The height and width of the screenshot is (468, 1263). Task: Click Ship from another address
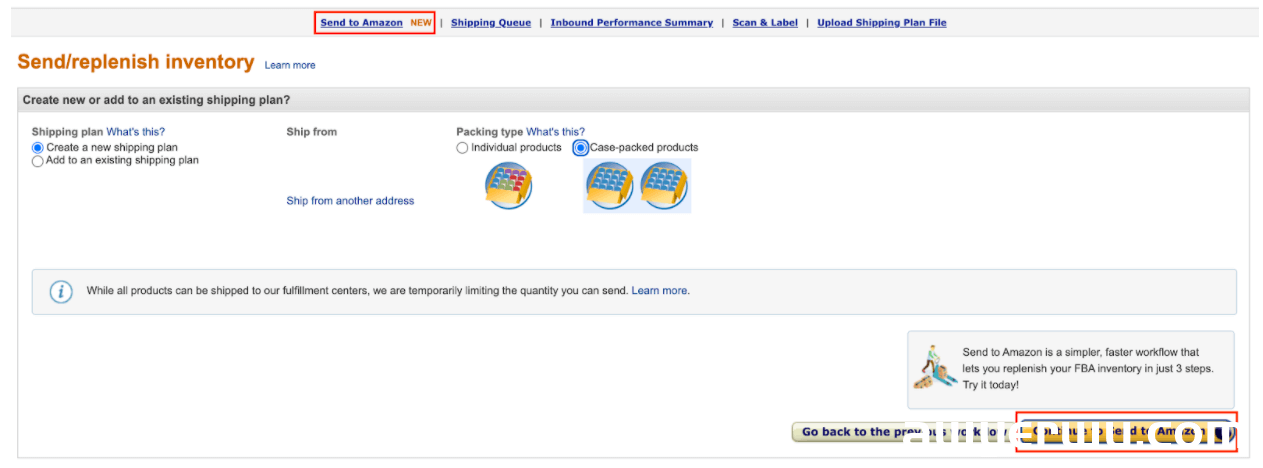click(x=350, y=201)
